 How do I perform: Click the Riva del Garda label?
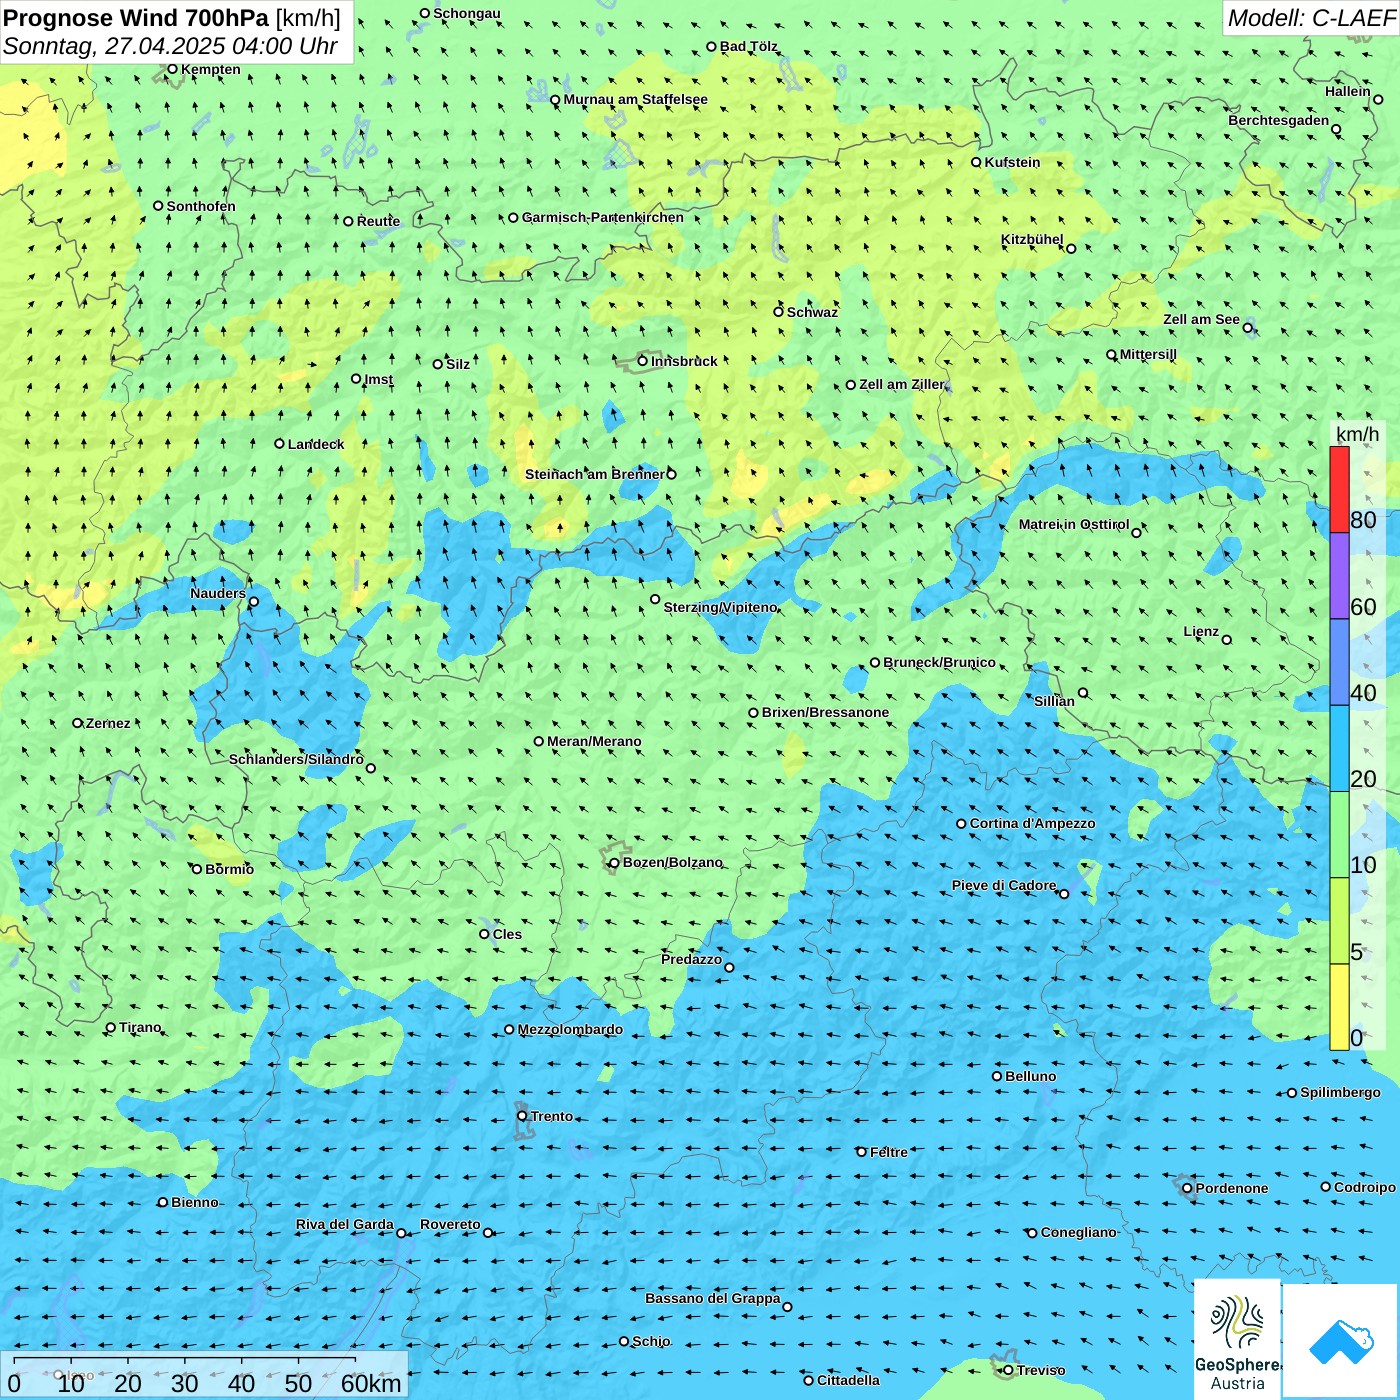[345, 1224]
